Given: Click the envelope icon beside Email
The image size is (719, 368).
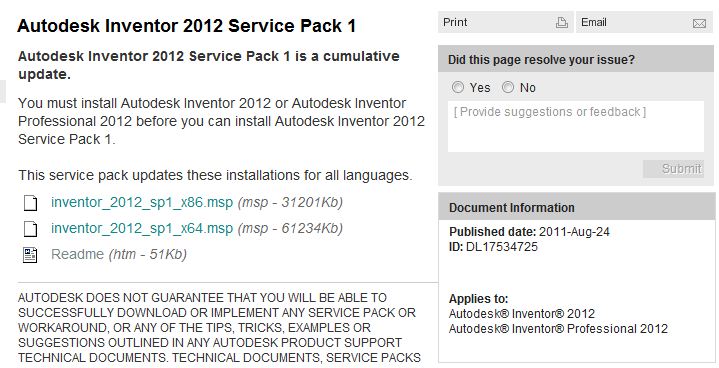Looking at the screenshot, I should click(x=699, y=23).
